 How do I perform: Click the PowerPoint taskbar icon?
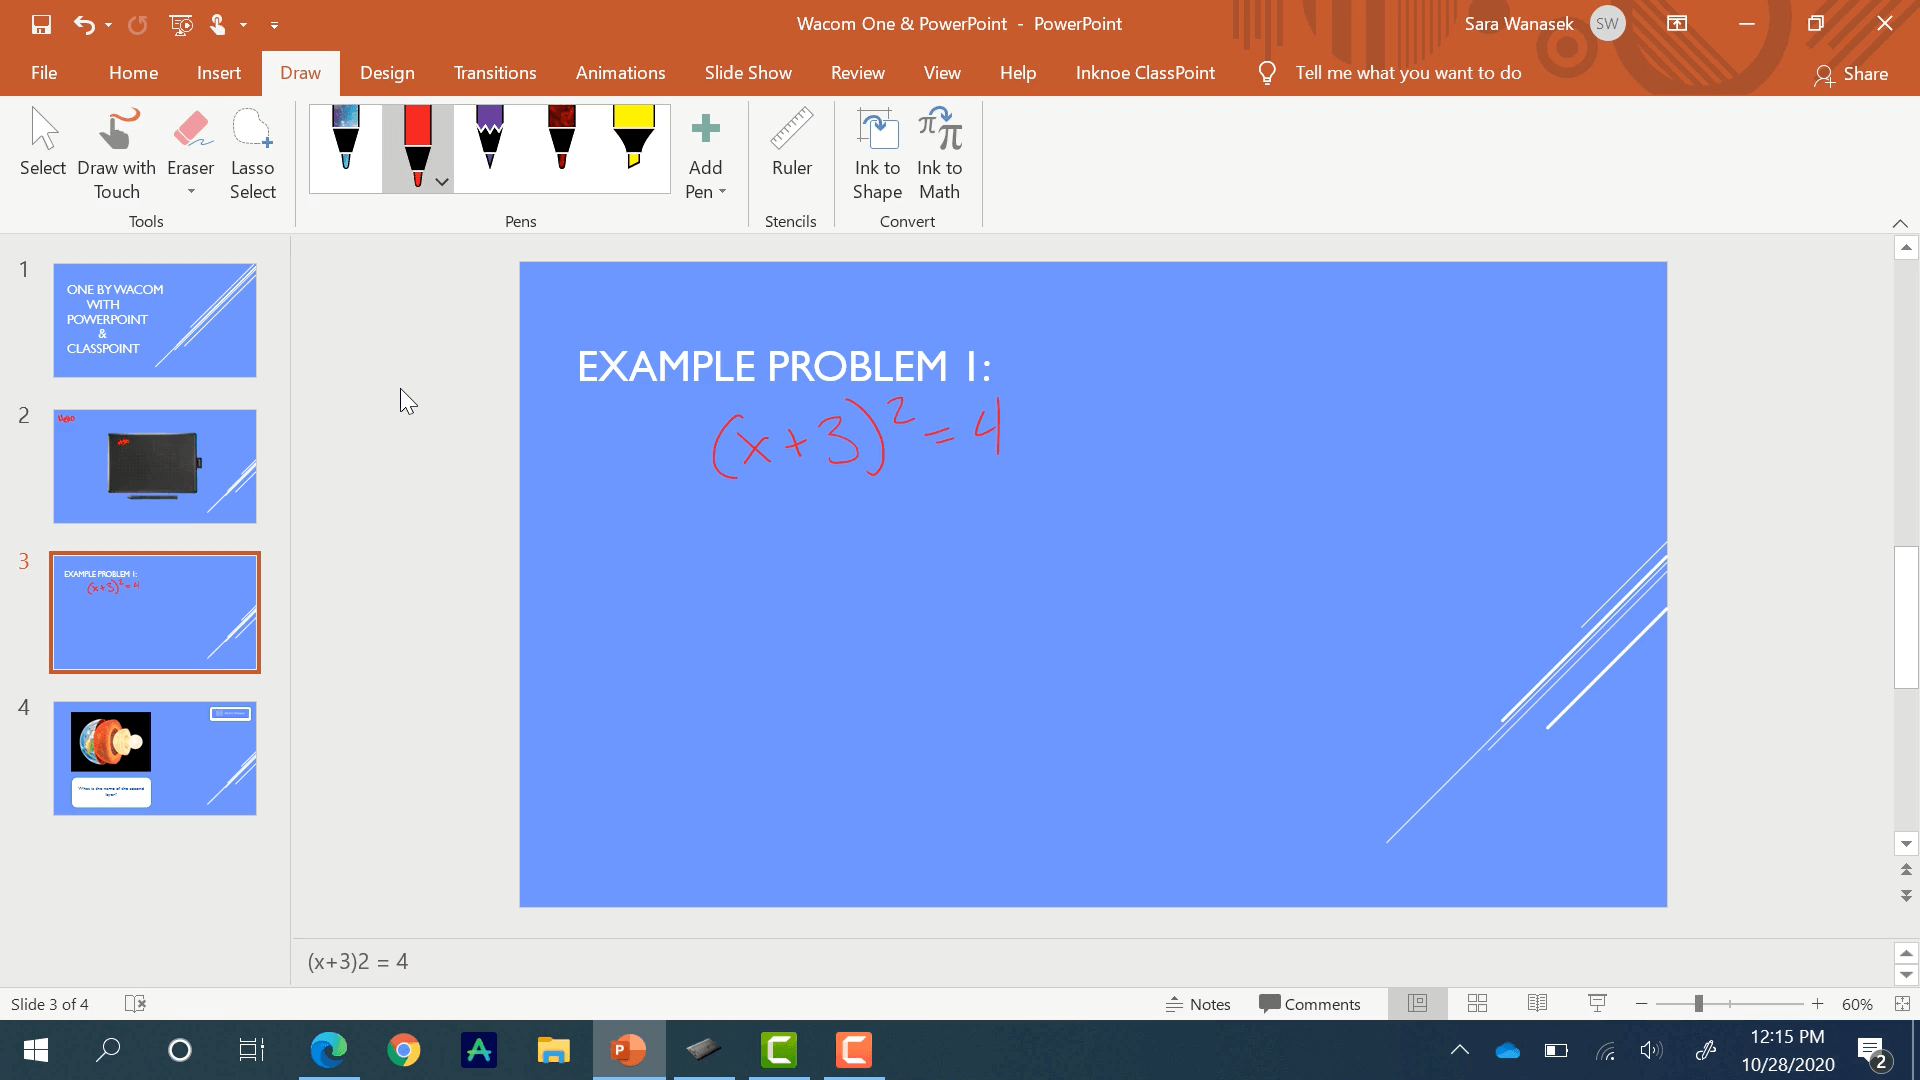point(628,1050)
